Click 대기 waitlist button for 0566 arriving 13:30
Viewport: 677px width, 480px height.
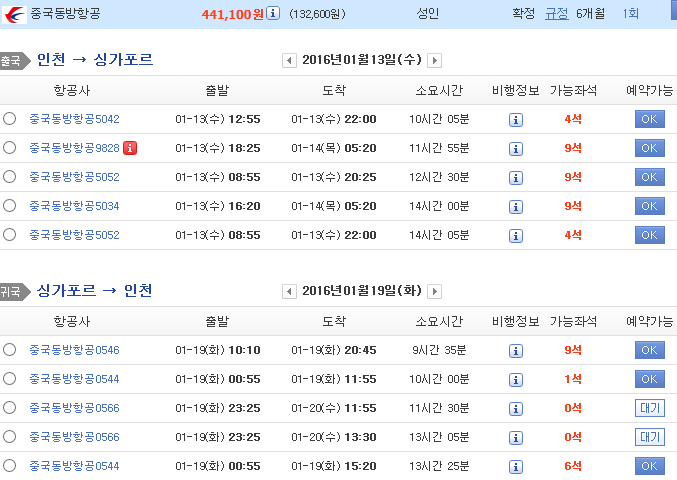click(x=649, y=437)
